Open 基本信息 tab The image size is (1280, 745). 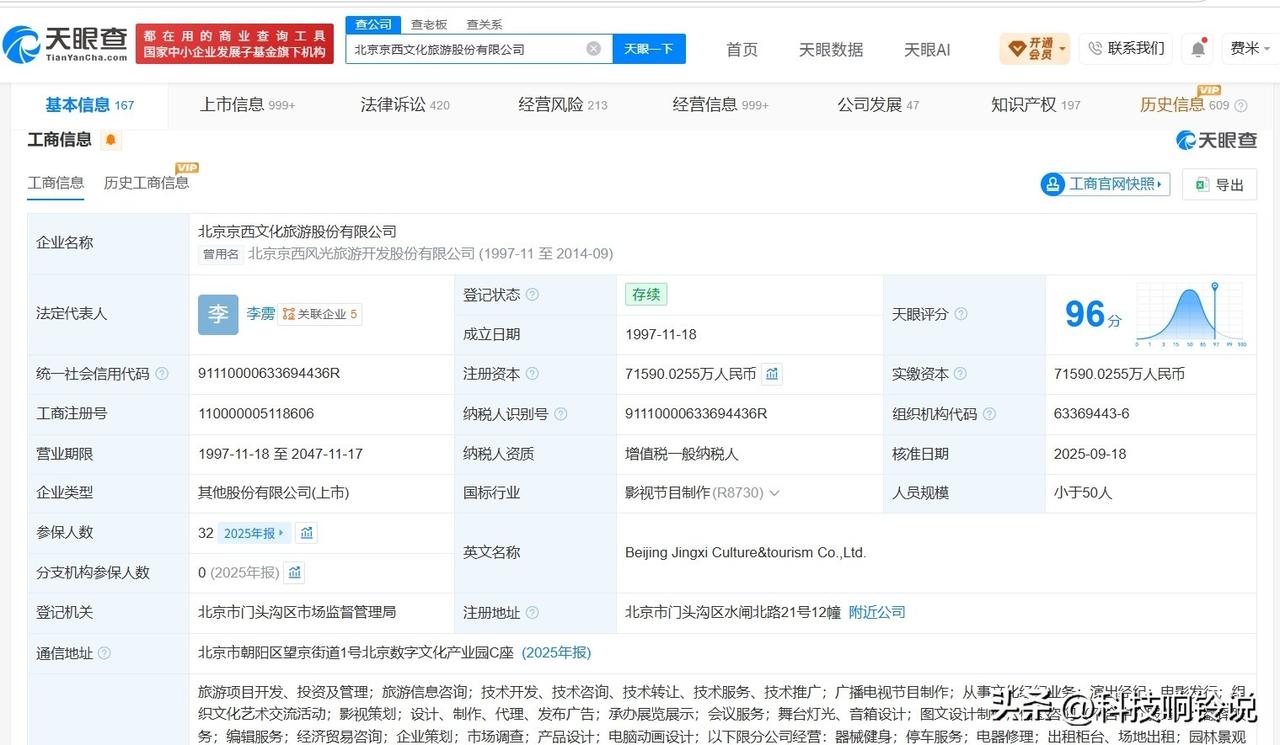pos(89,105)
